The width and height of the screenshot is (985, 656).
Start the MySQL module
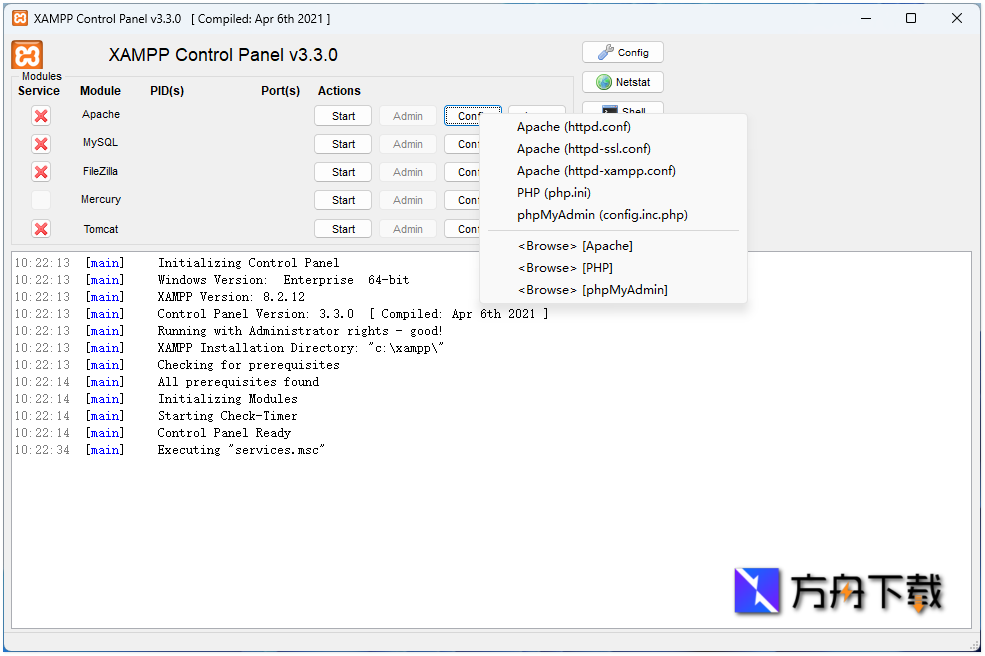coord(343,144)
